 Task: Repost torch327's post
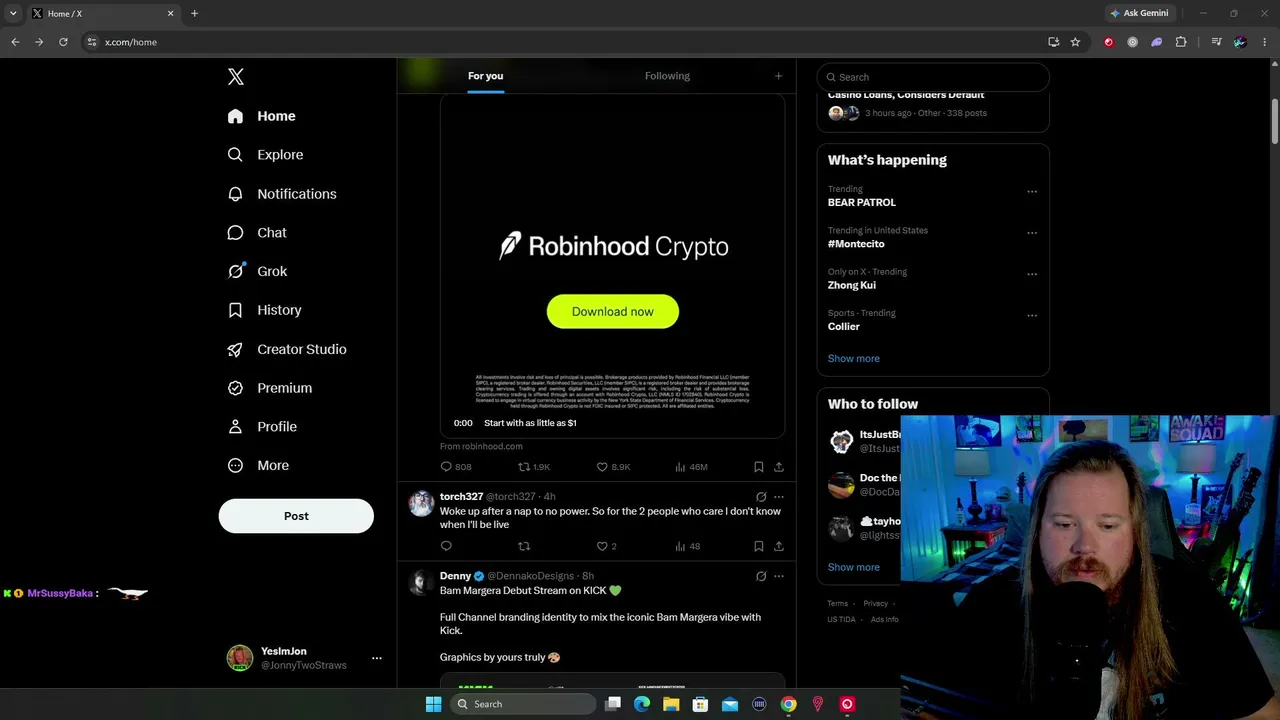click(x=524, y=546)
